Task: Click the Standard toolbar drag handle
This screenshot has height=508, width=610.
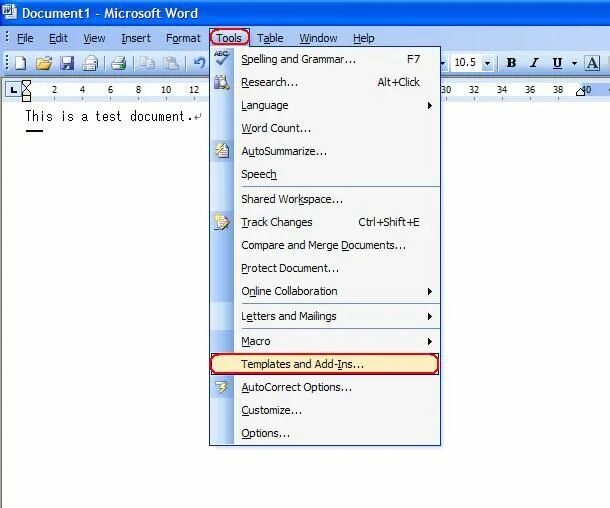Action: click(7, 63)
